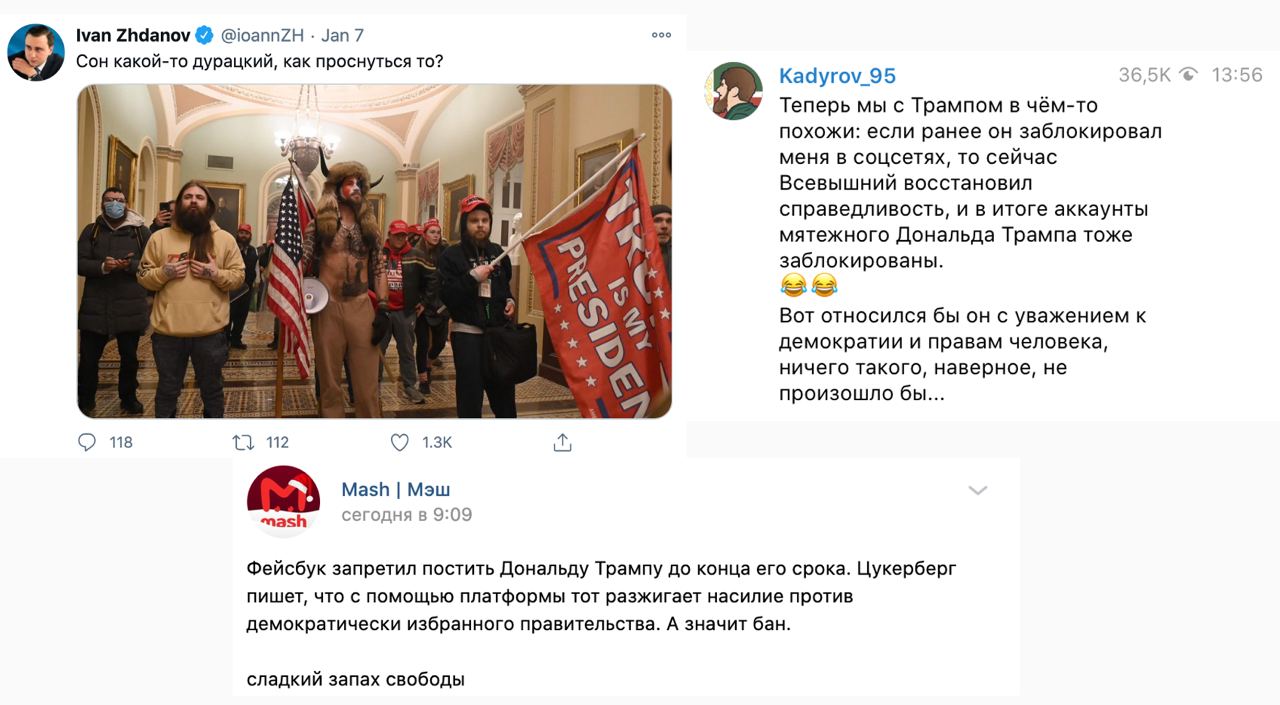Open the Jan 7 tweet date
The height and width of the screenshot is (705, 1280).
[342, 35]
